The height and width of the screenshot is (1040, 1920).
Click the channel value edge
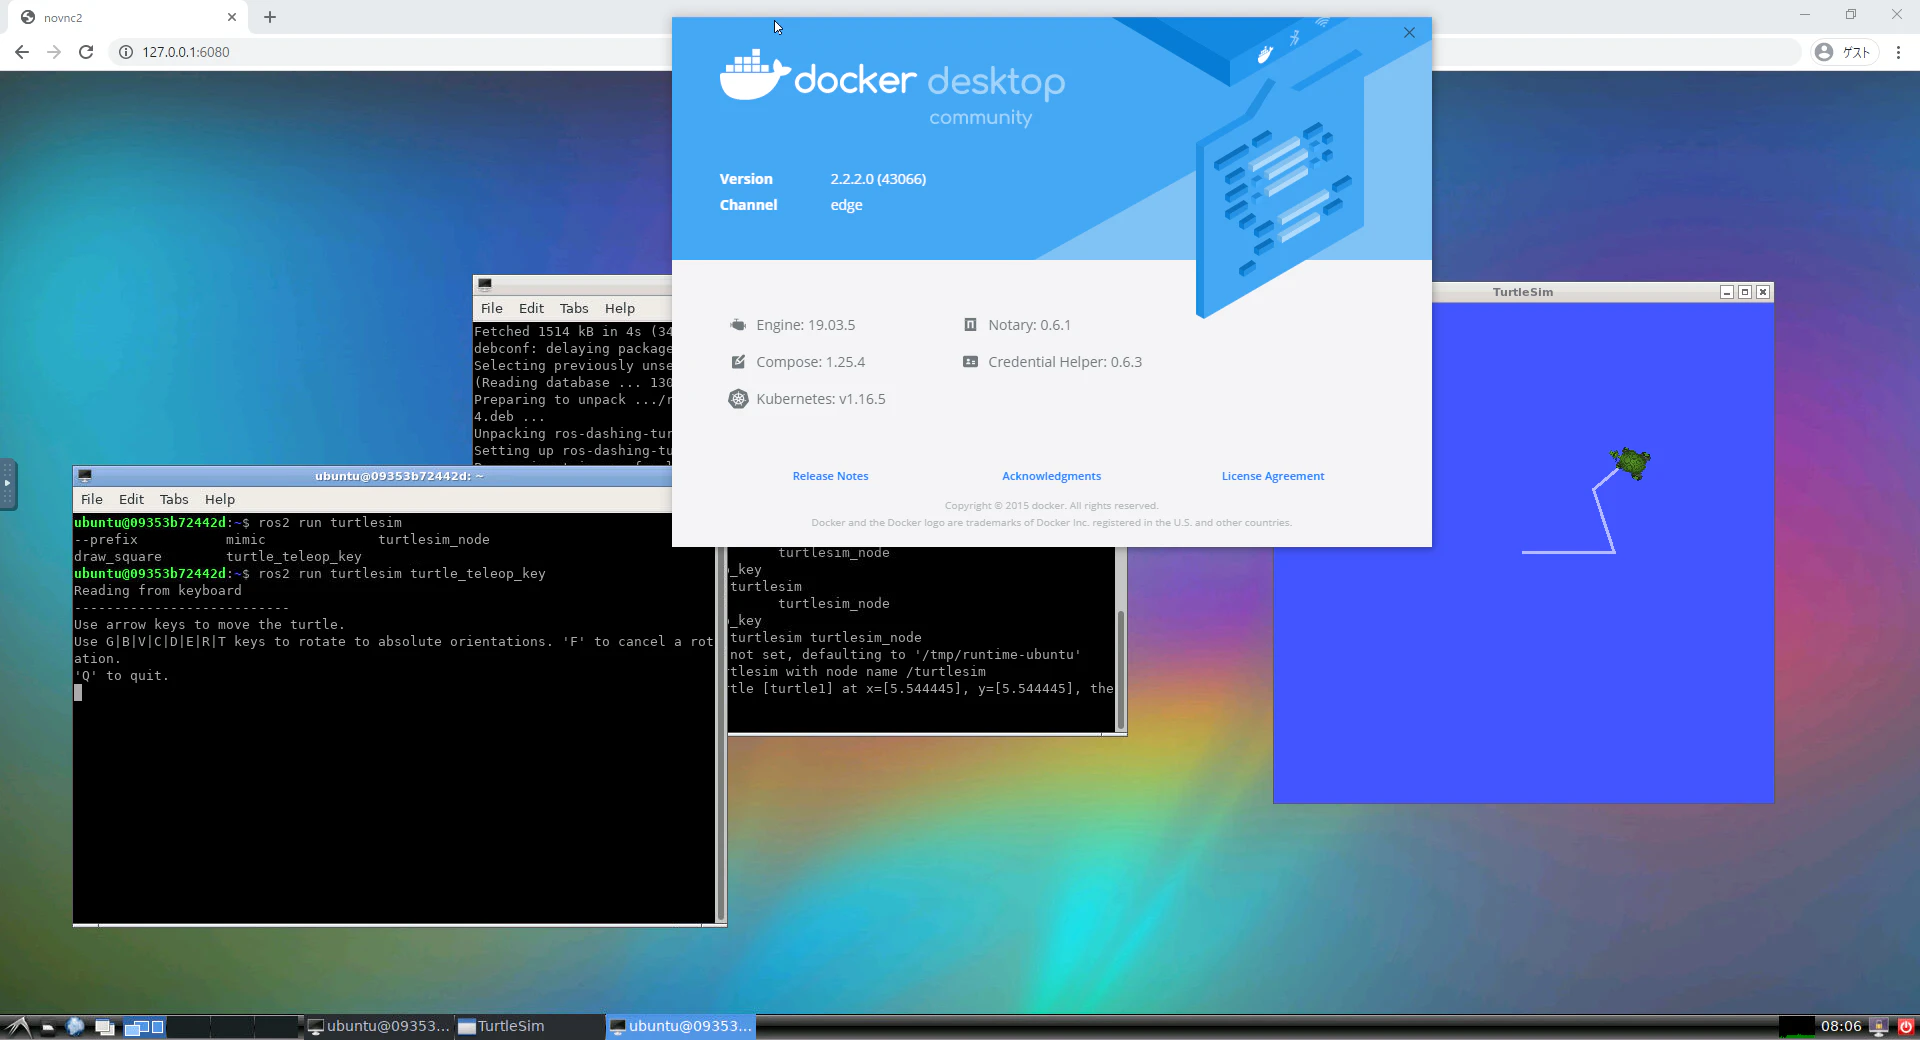point(846,205)
